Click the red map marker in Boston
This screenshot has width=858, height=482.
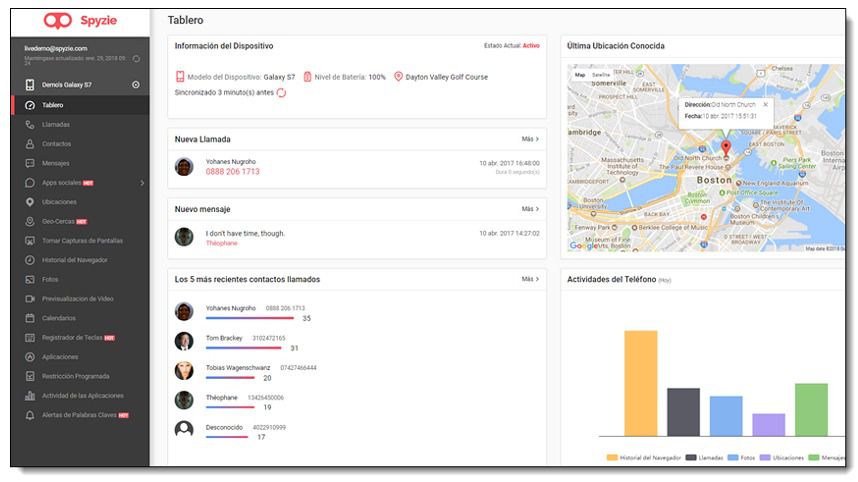pyautogui.click(x=726, y=147)
